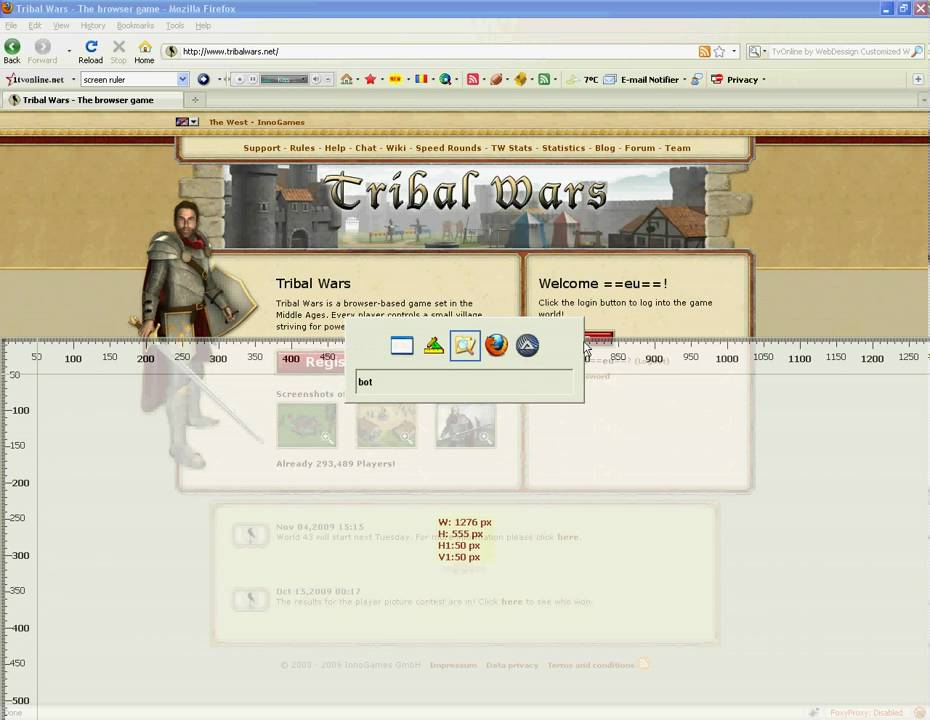
Task: Click the TvOnline web search field
Action: (x=839, y=52)
